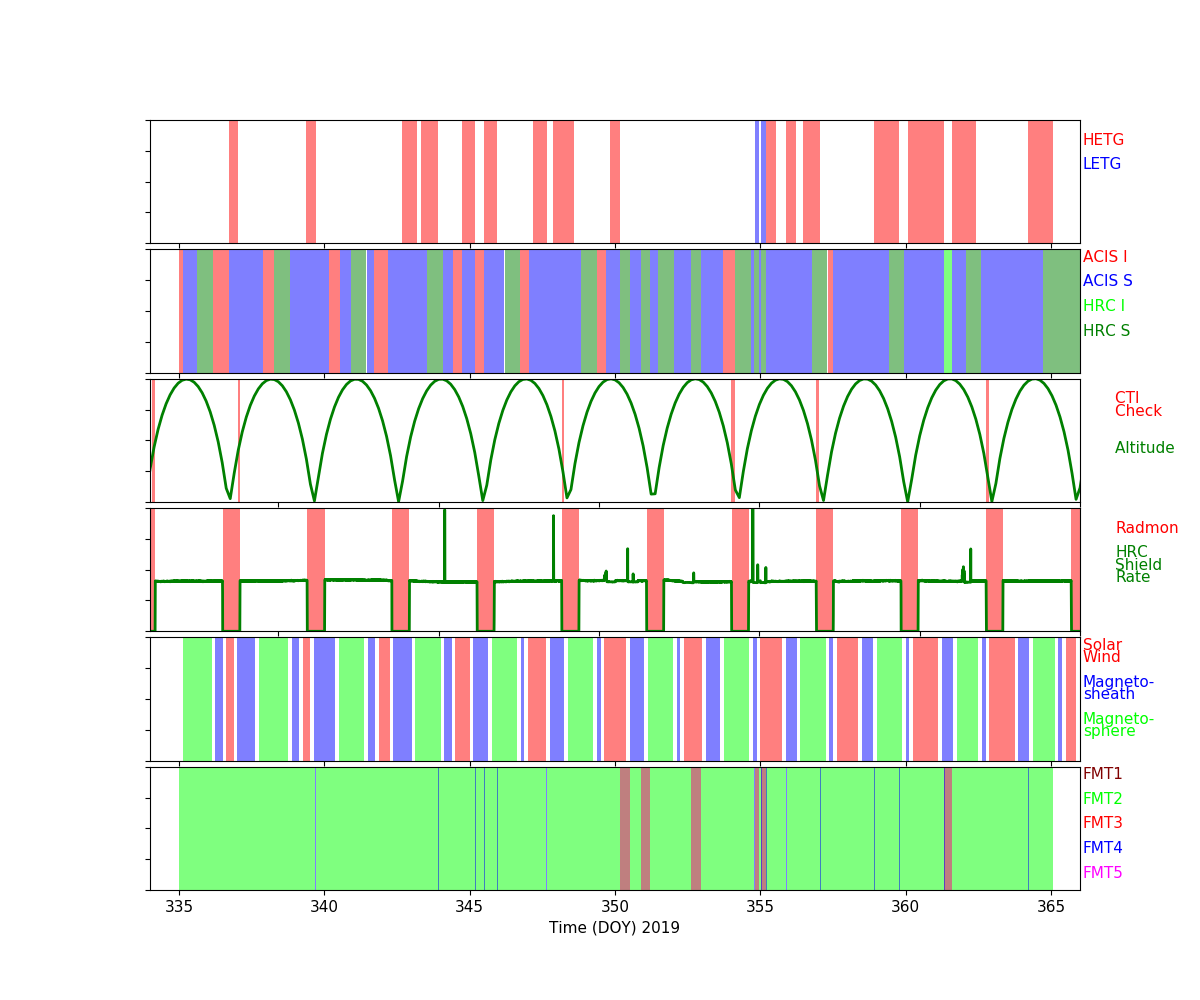Viewport: 1200px width, 1000px height.
Task: Select the FMT1 legend label
Action: point(1102,774)
